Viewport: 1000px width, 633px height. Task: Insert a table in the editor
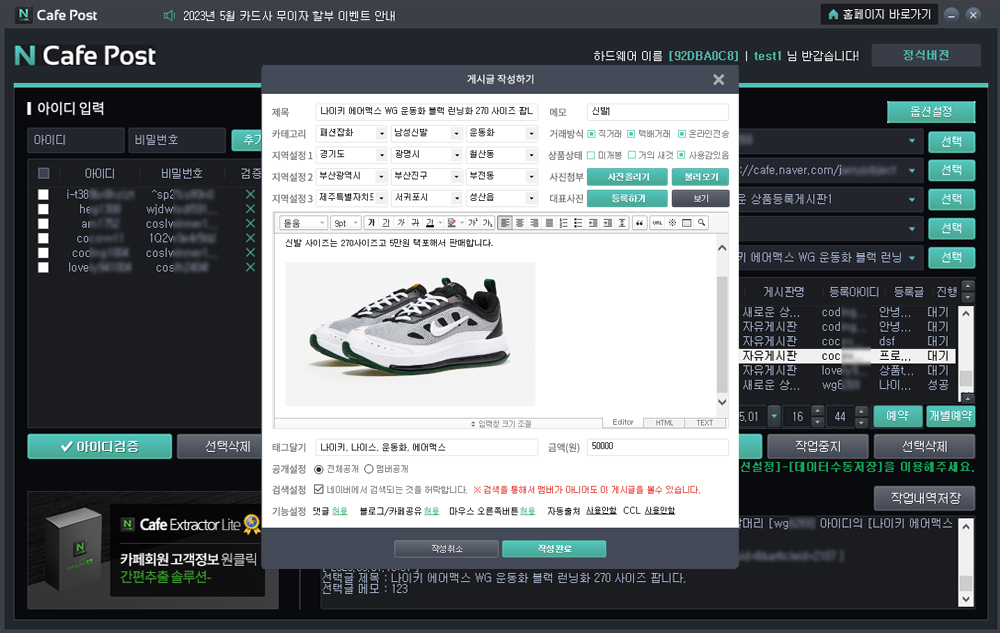click(687, 222)
